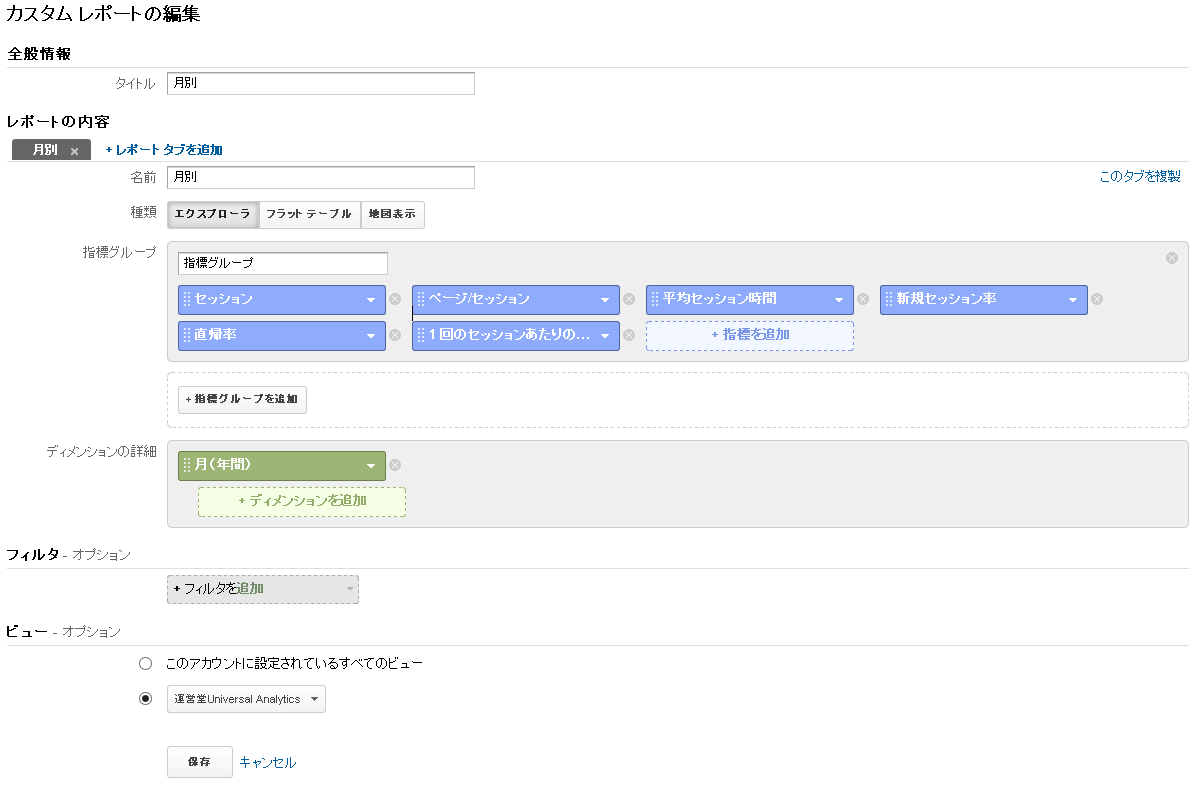
Task: Remove the セッション metric with its X icon
Action: click(395, 299)
